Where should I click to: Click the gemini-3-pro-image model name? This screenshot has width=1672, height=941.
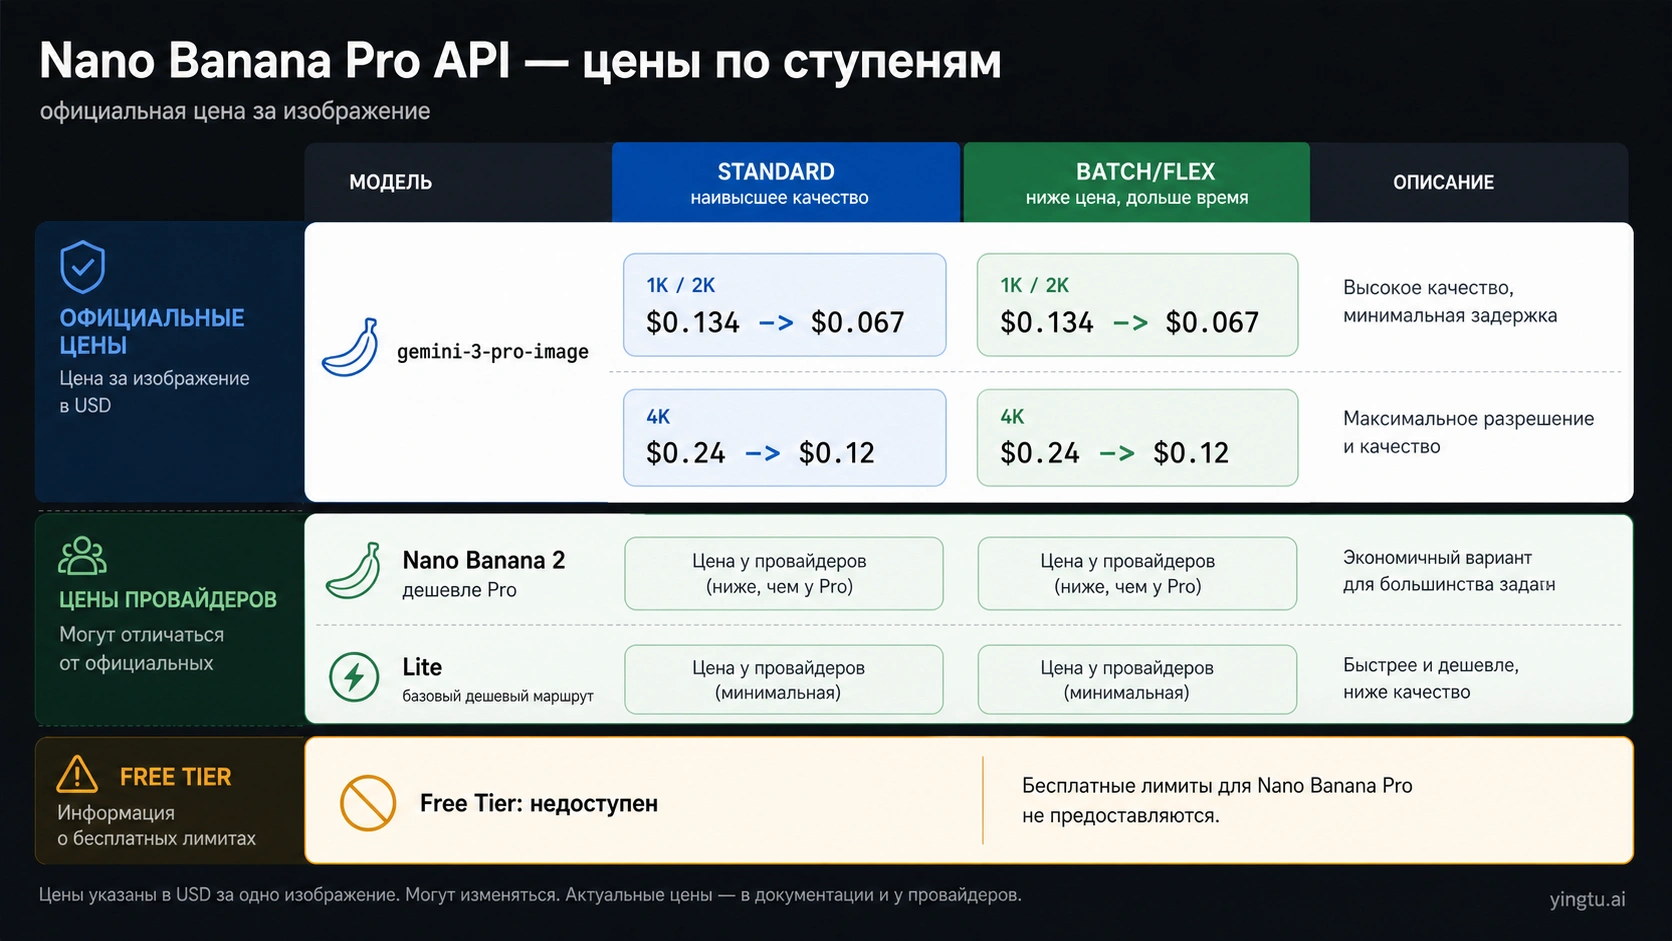tap(493, 352)
